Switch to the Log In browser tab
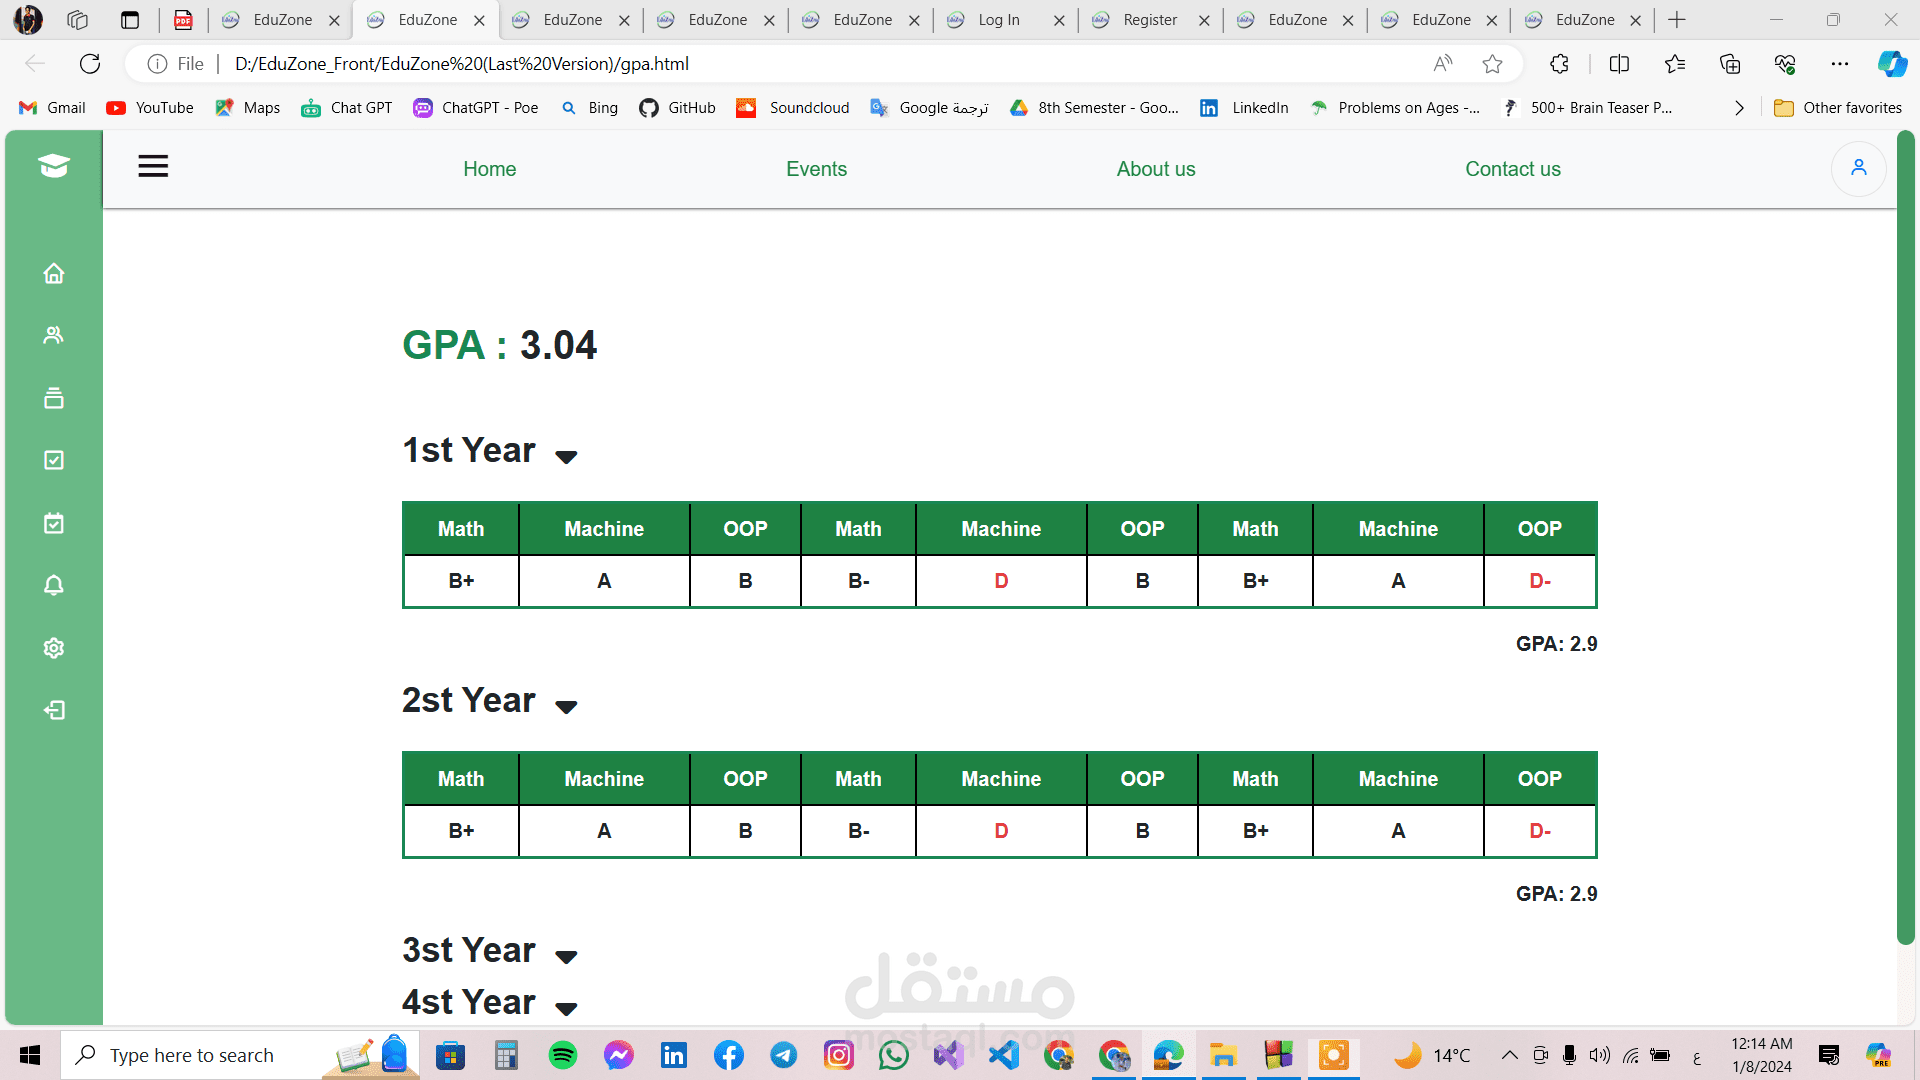1920x1080 pixels. pos(998,20)
